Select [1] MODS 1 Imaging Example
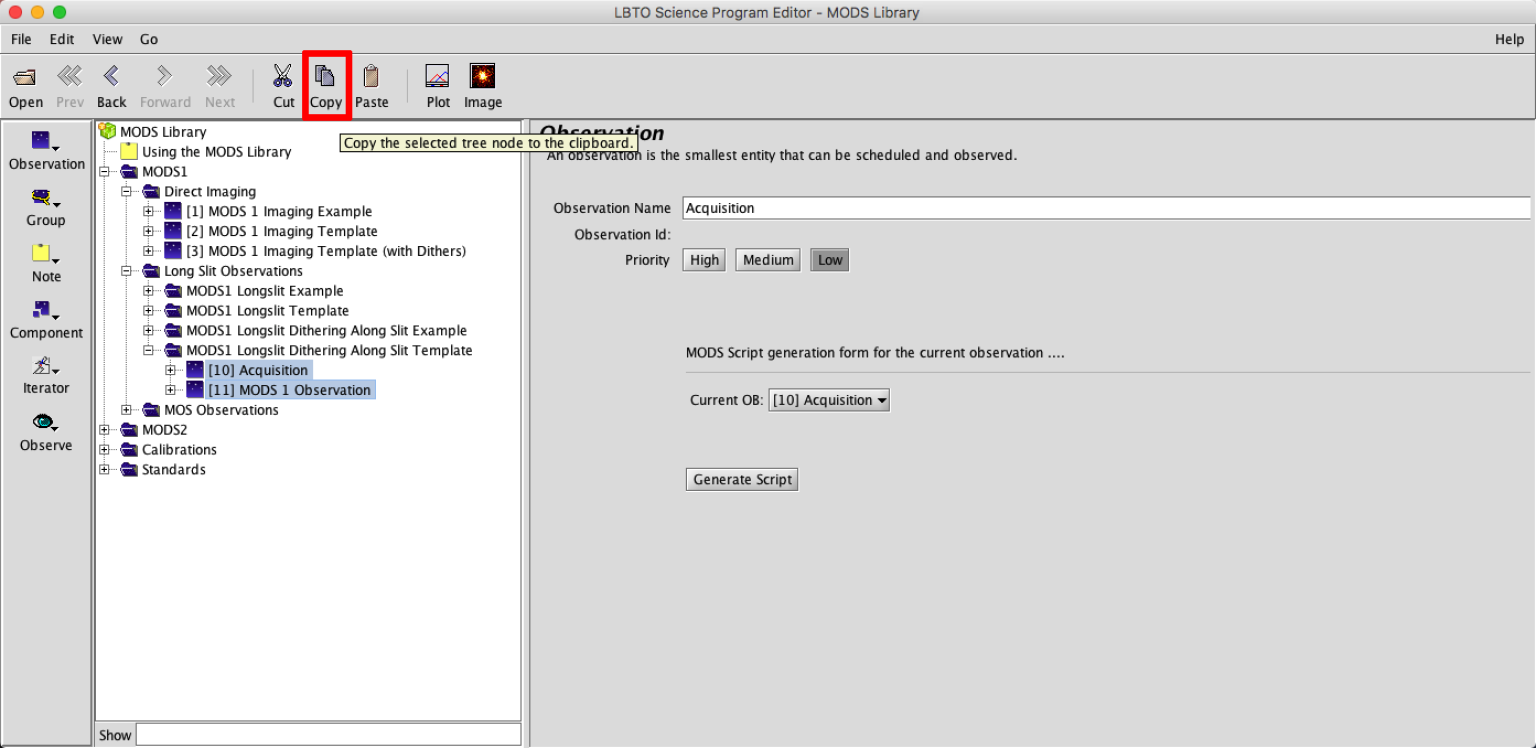Viewport: 1536px width, 748px height. 279,211
